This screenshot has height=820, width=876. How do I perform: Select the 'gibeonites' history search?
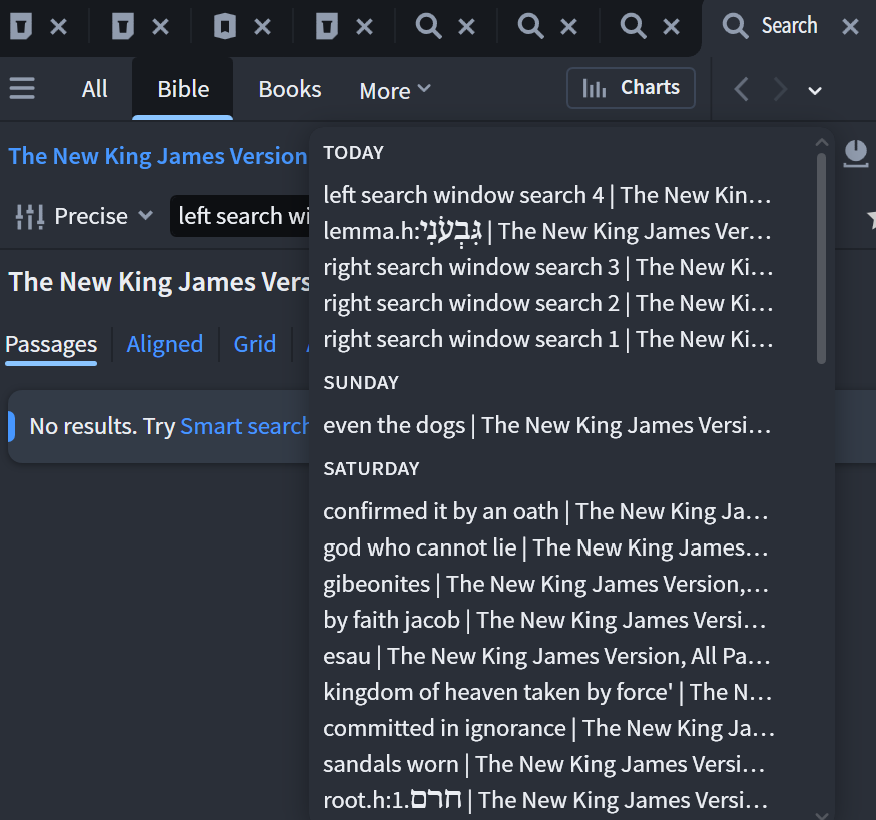pyautogui.click(x=548, y=584)
